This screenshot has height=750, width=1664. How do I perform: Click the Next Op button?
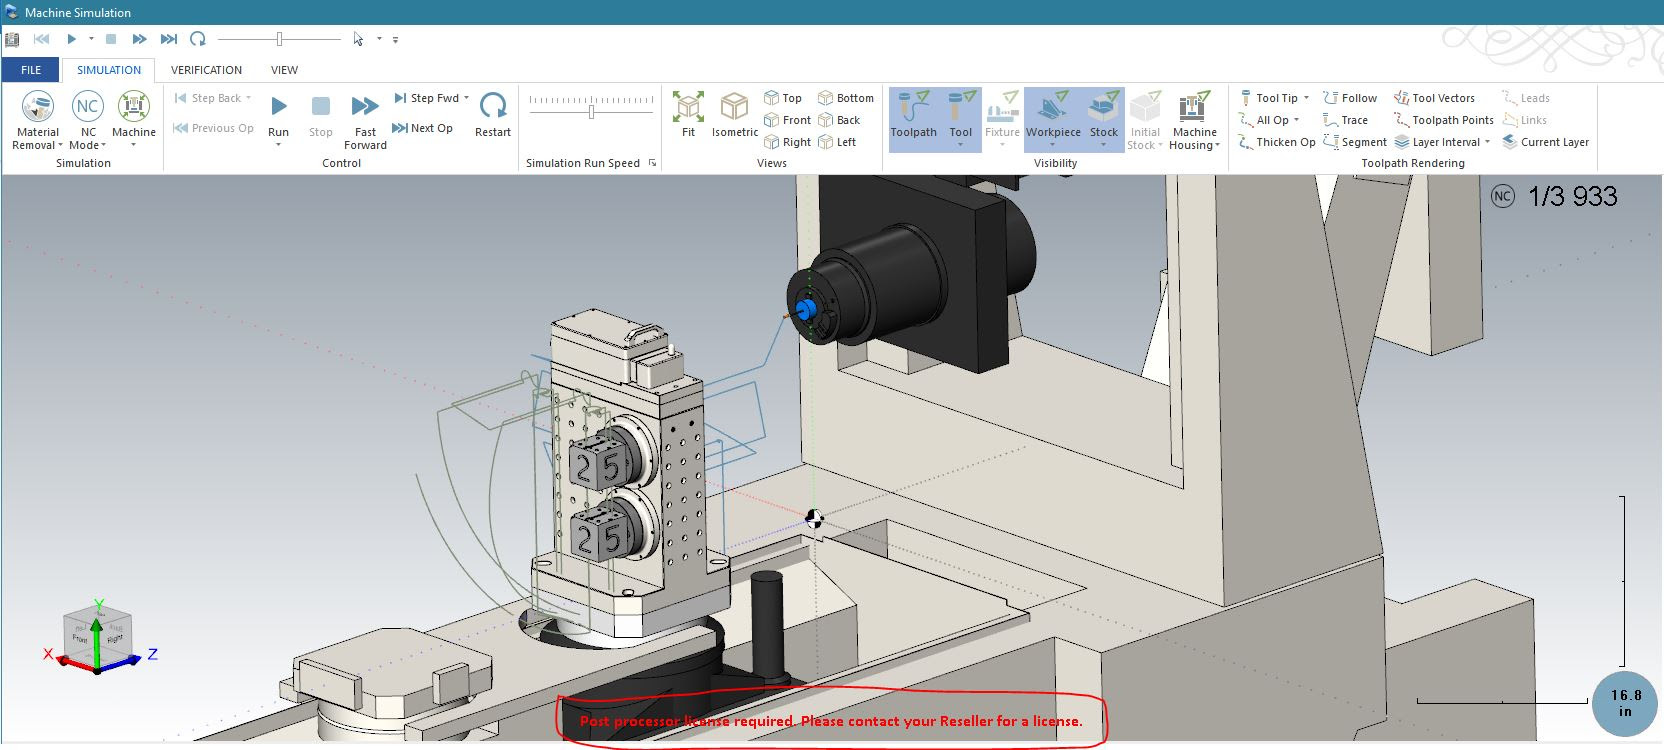(422, 128)
